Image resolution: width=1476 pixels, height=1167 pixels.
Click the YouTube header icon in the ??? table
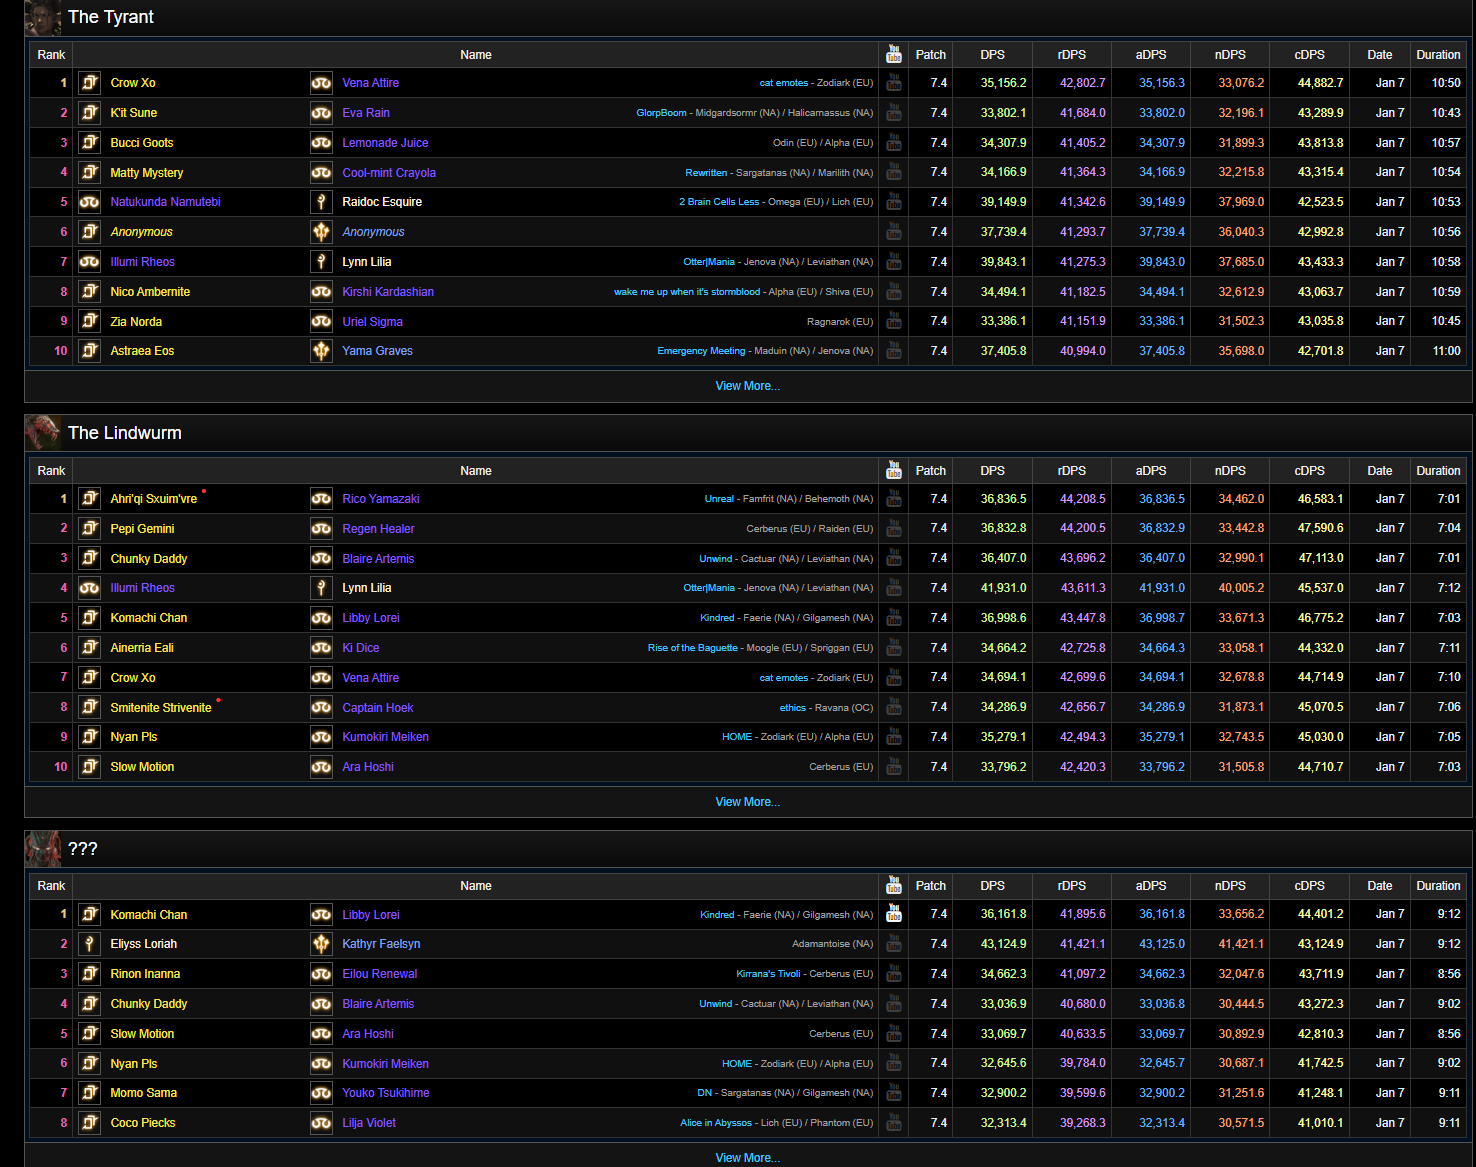[894, 885]
